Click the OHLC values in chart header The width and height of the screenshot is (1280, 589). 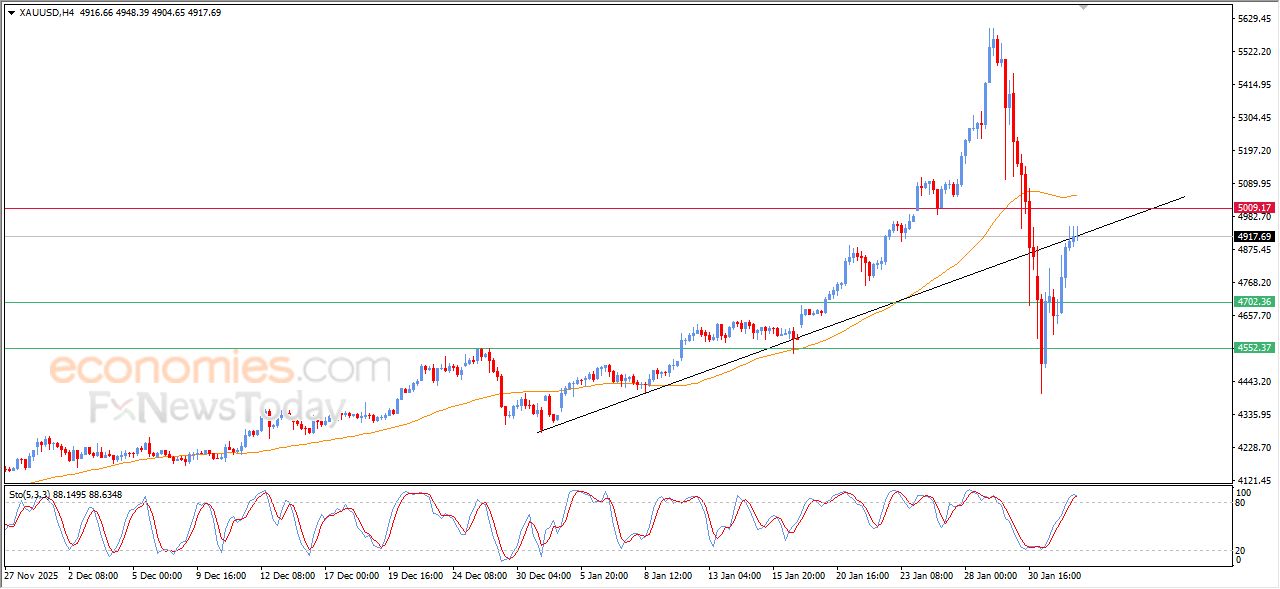(150, 13)
